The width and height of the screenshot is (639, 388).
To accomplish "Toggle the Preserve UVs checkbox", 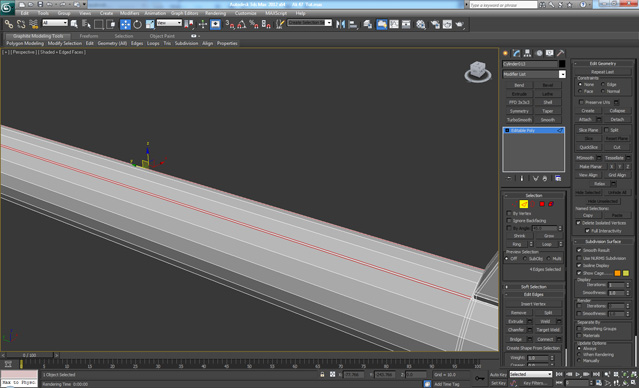I will click(582, 102).
